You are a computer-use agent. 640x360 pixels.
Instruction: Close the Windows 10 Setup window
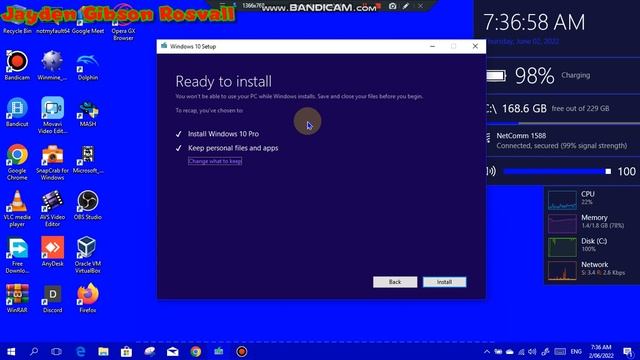(x=475, y=47)
